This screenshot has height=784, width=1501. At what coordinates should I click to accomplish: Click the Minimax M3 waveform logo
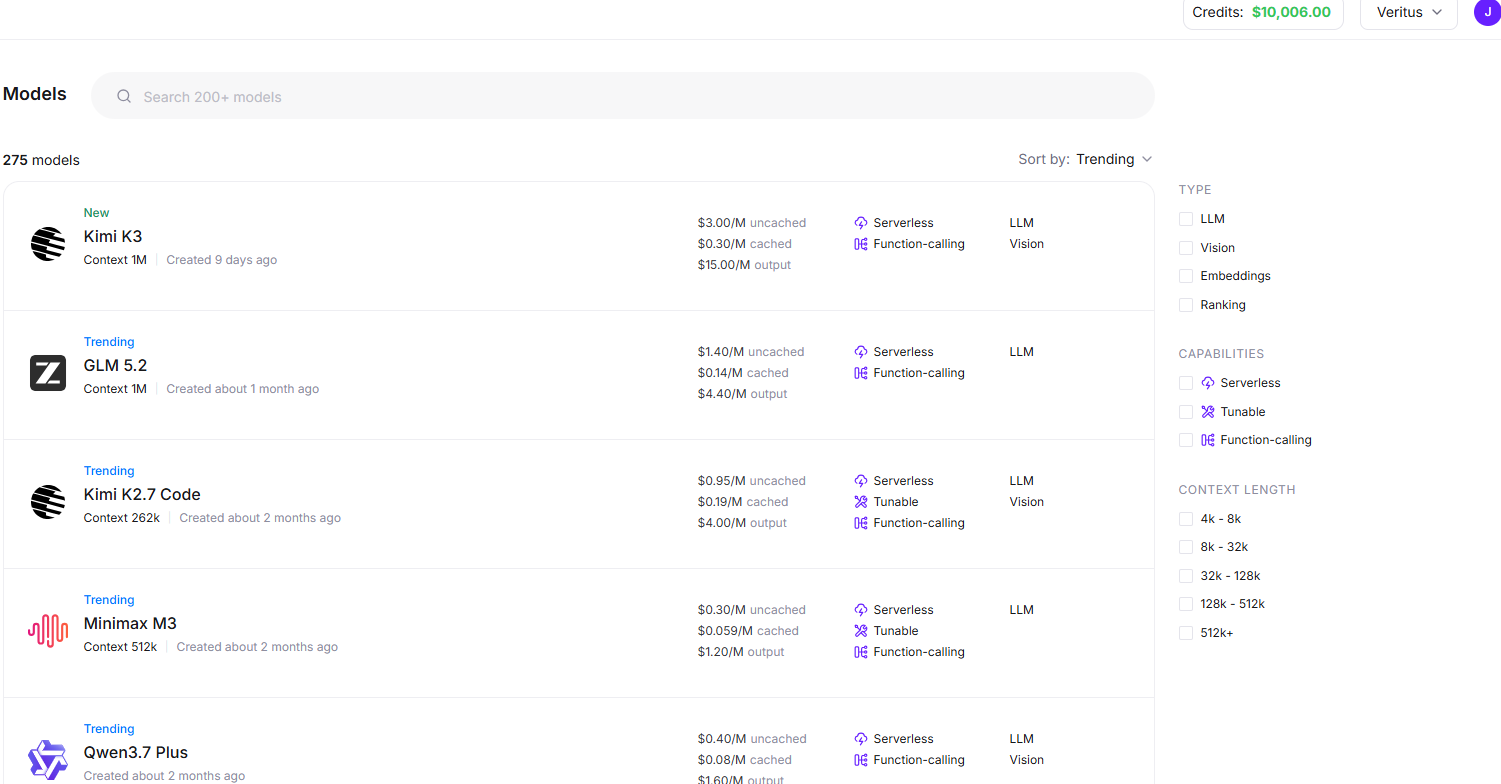[x=48, y=630]
